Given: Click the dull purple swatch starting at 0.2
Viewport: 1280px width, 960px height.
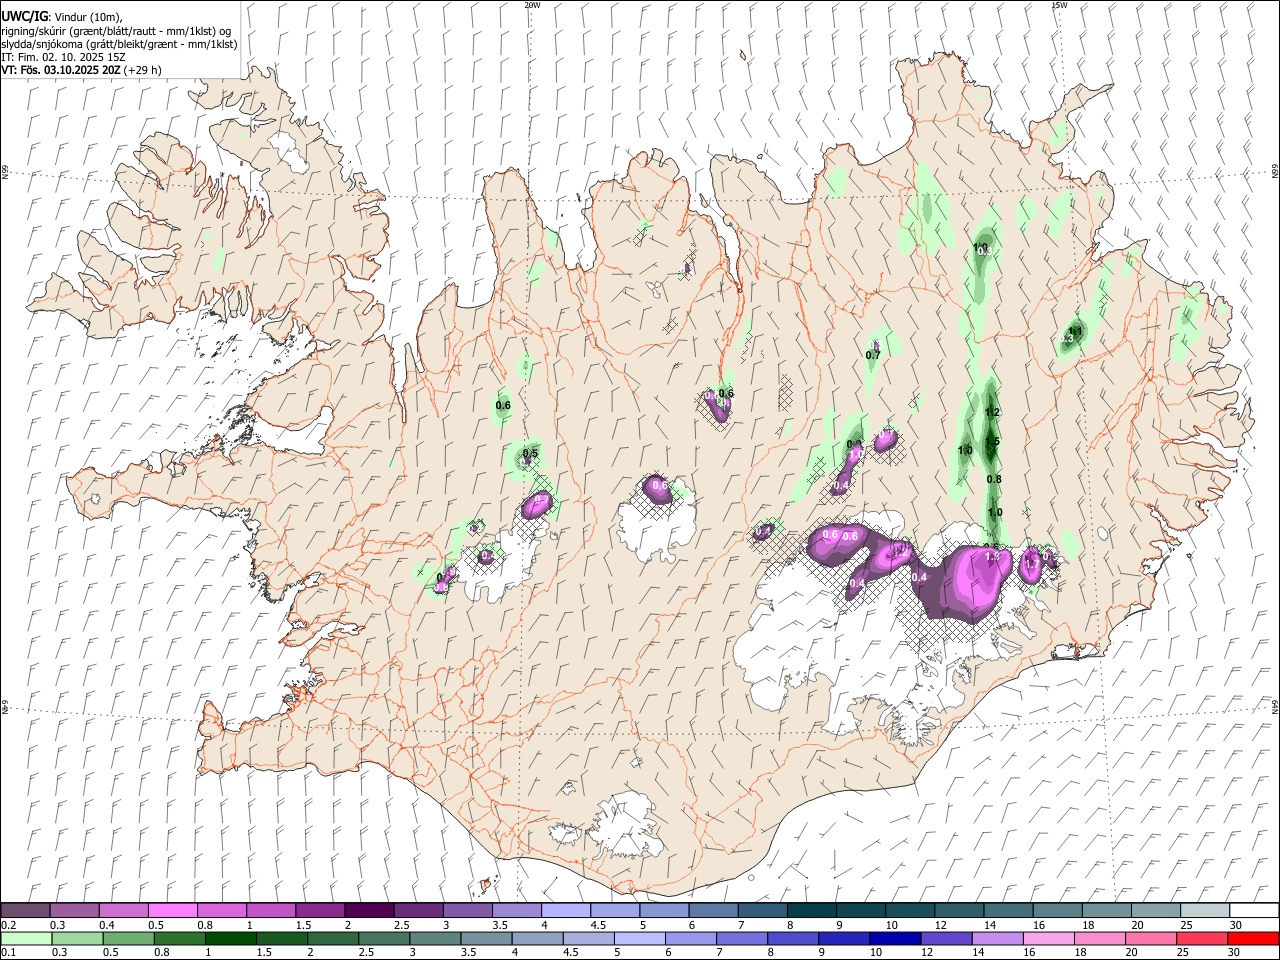Looking at the screenshot, I should click(x=25, y=910).
